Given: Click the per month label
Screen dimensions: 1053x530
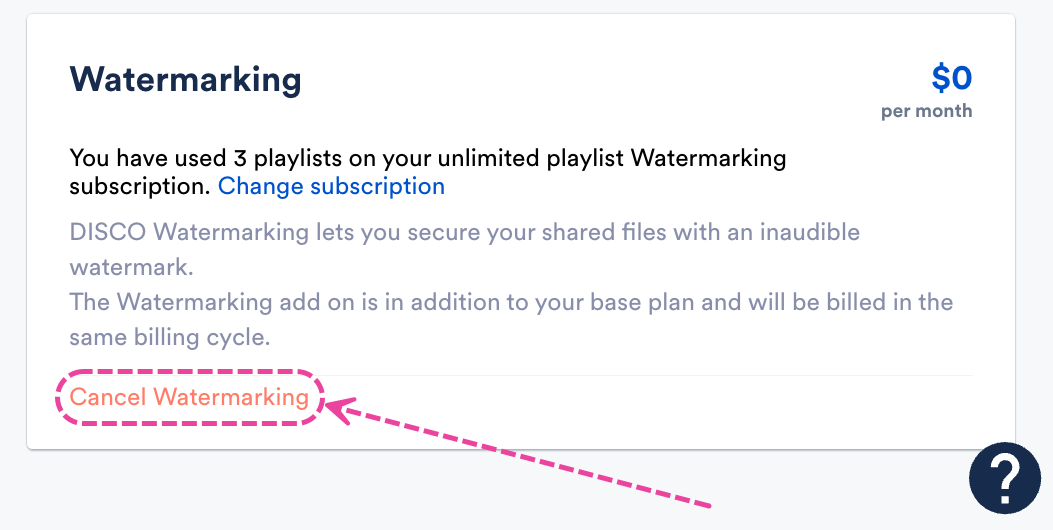Looking at the screenshot, I should pos(926,111).
